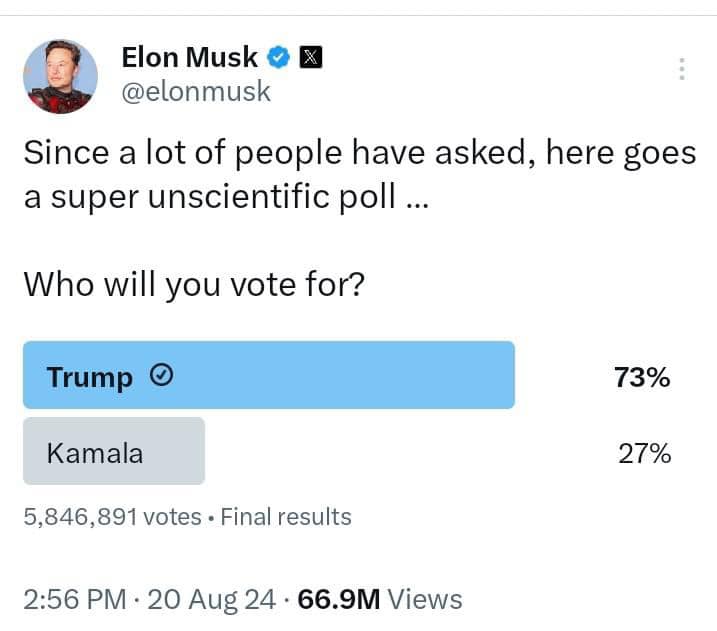Click the 2:56 PM timestamp
The image size is (717, 631).
(x=75, y=599)
